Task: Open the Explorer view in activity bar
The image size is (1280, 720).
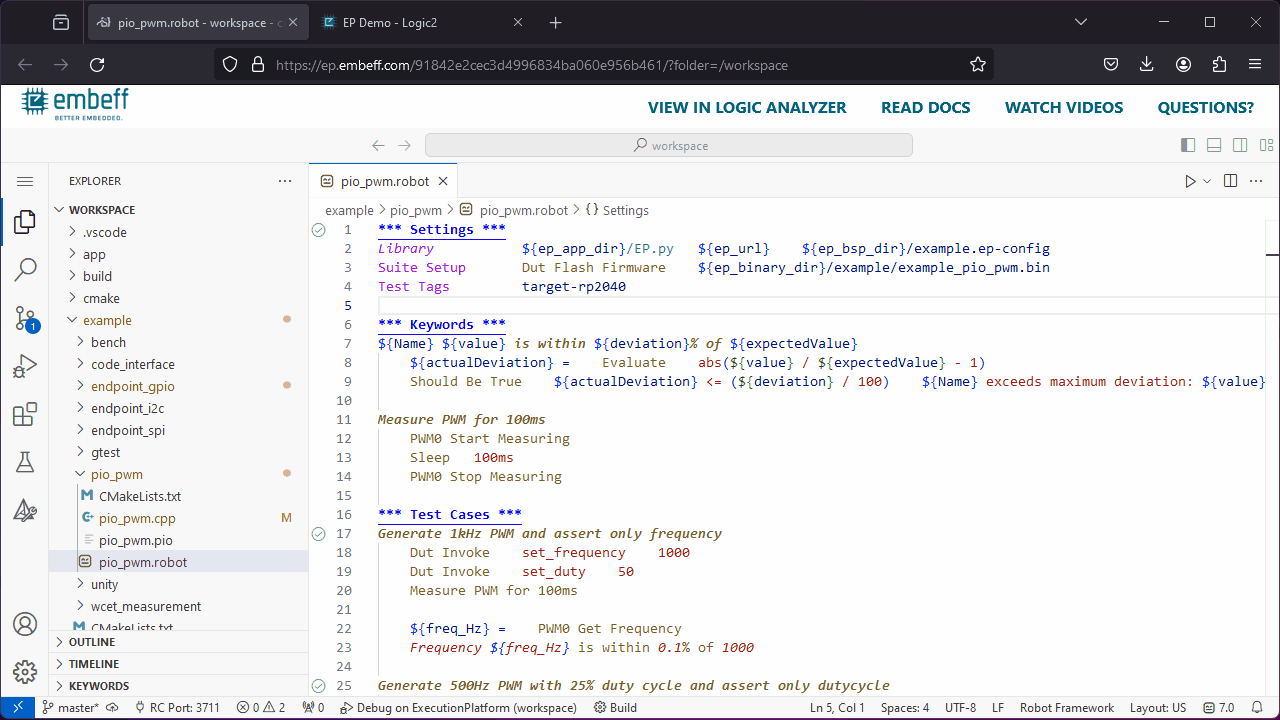Action: (25, 222)
